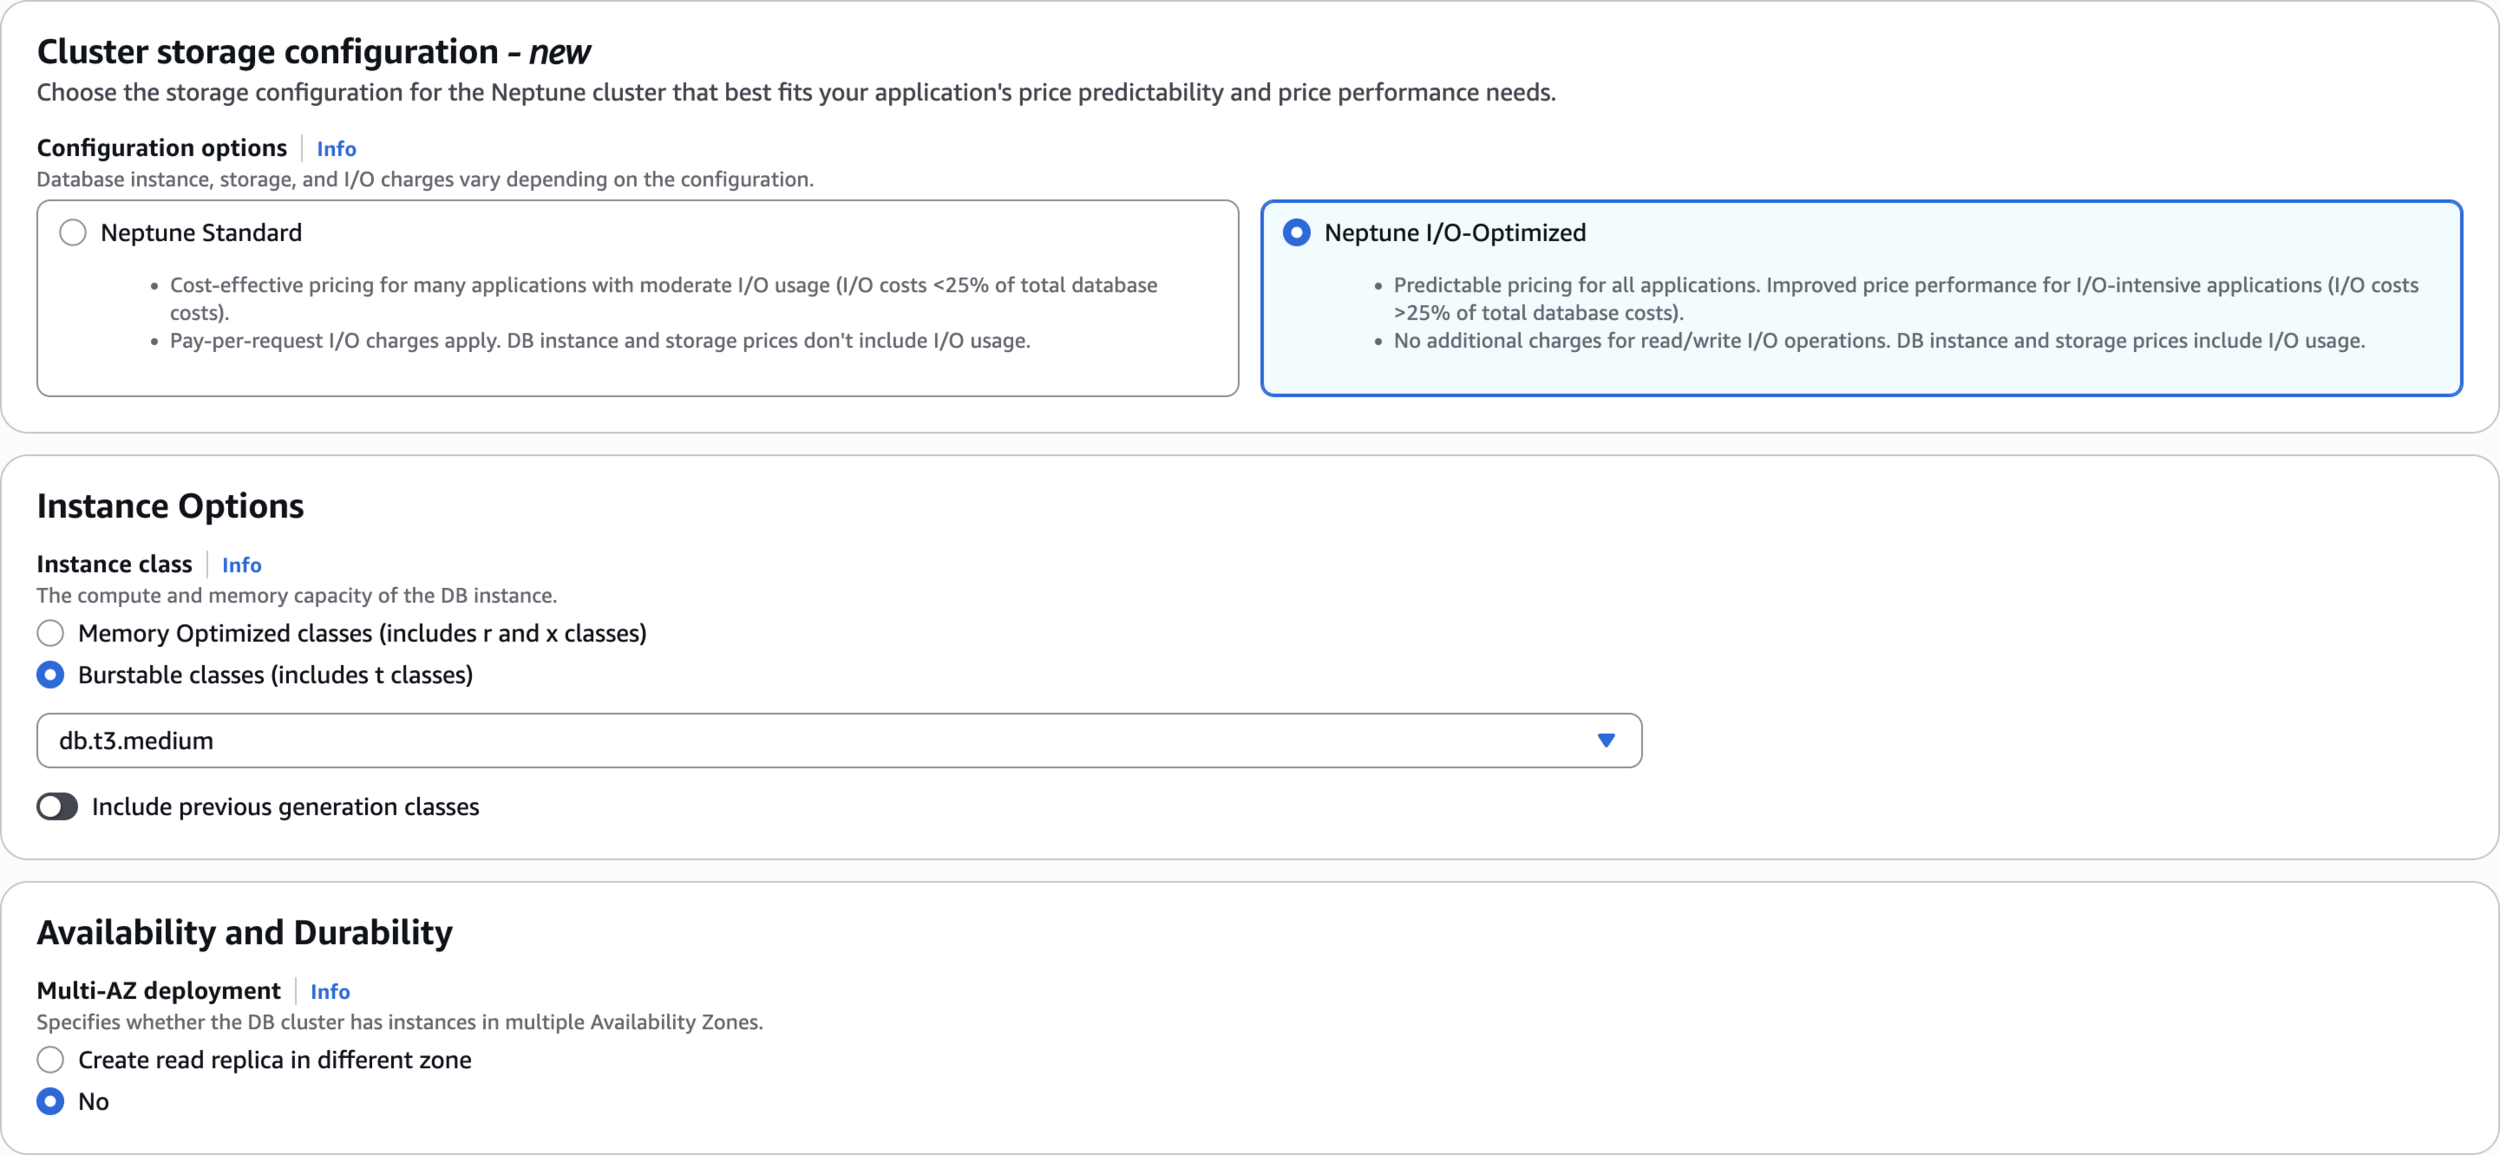Toggle Include previous generation classes switch
Image resolution: width=2500 pixels, height=1155 pixels.
click(x=57, y=807)
